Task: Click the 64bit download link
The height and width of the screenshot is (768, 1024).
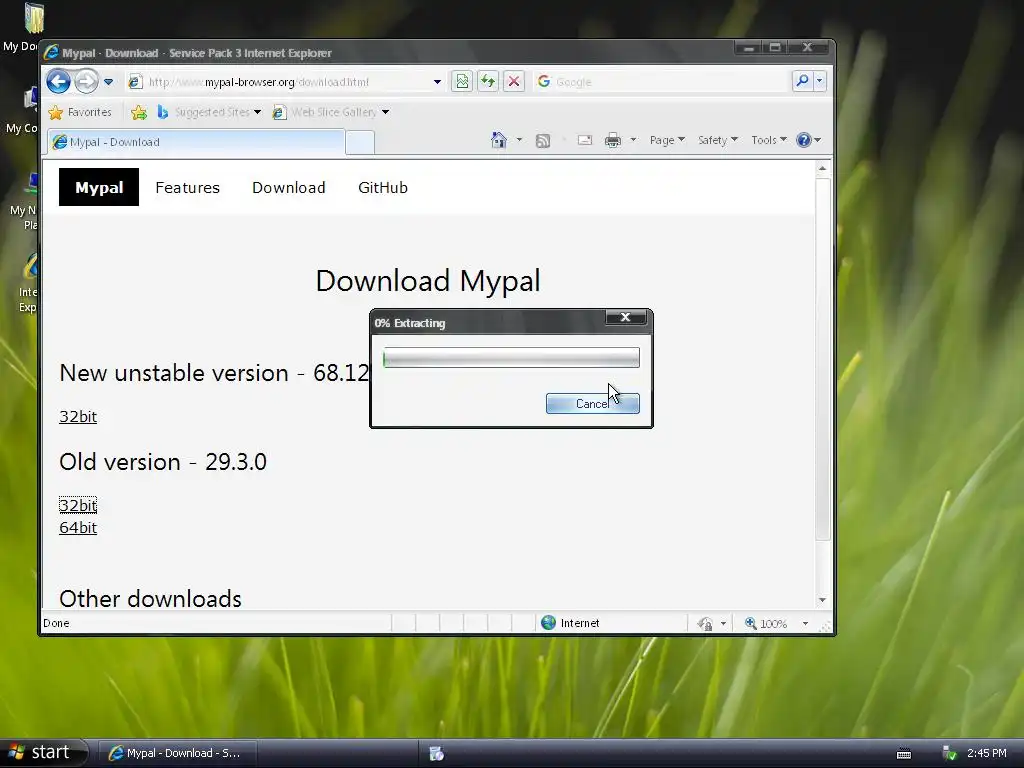Action: point(78,528)
